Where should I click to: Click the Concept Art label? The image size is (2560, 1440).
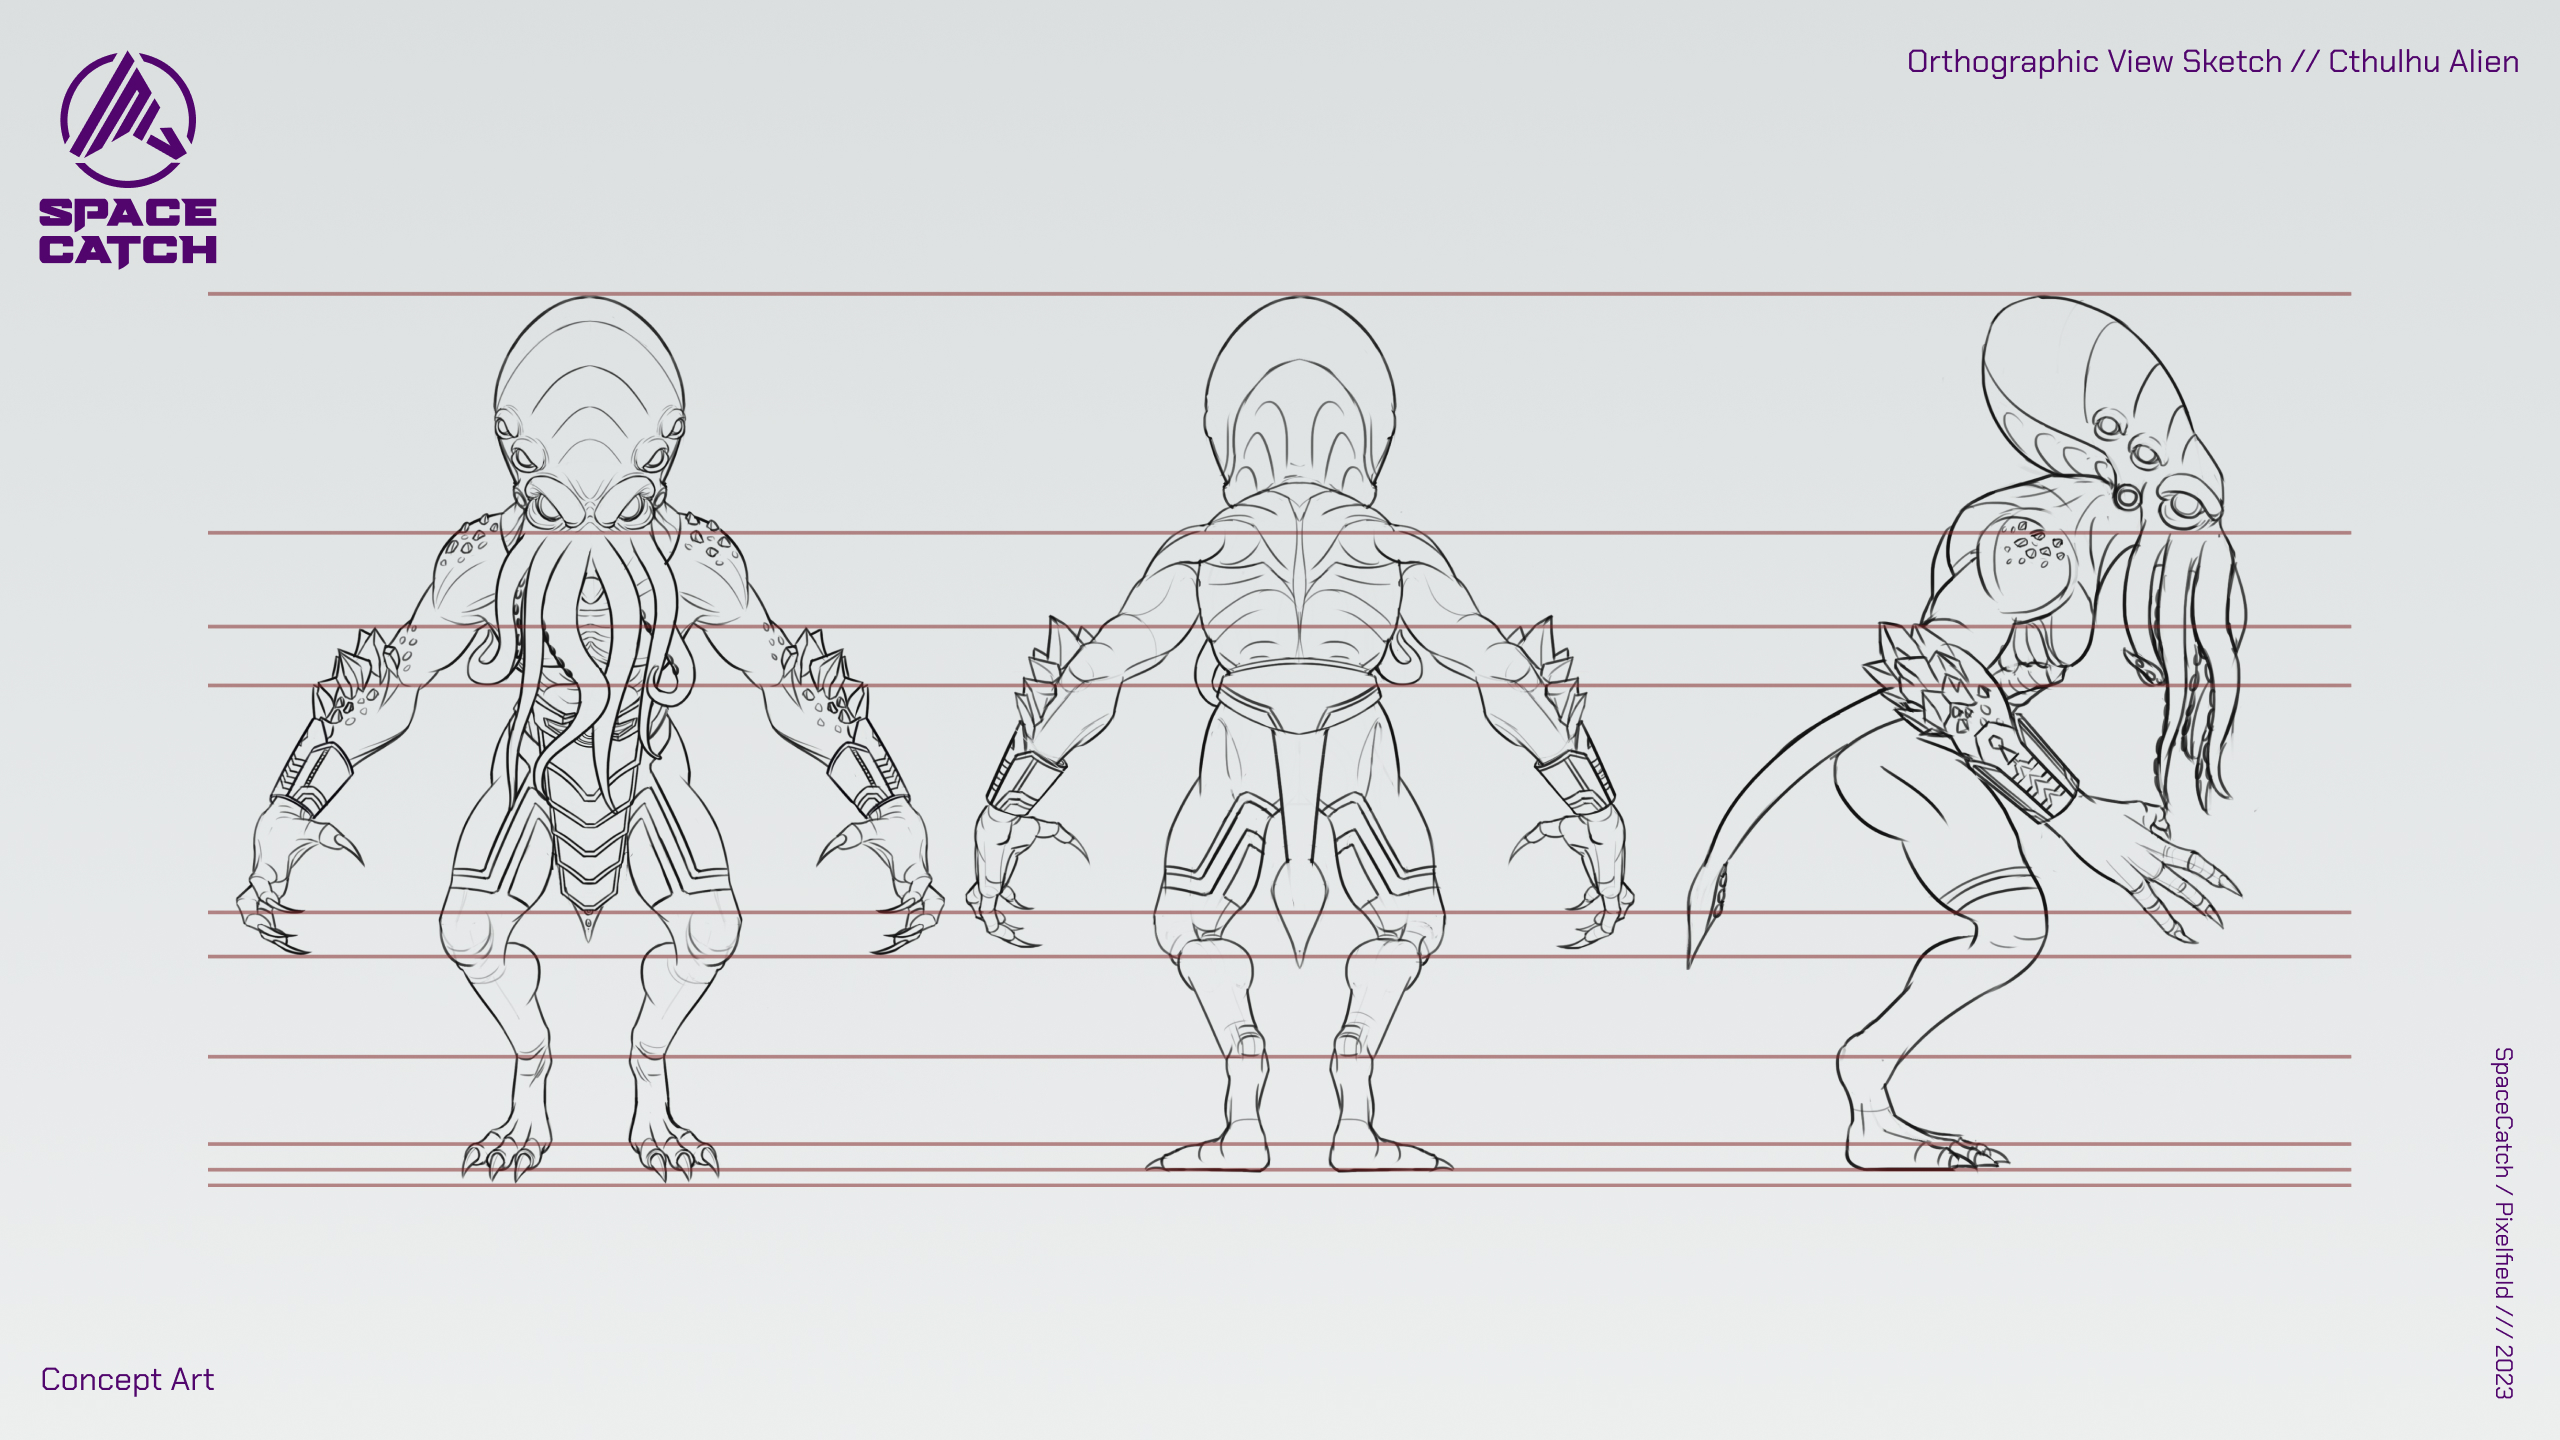(127, 1379)
